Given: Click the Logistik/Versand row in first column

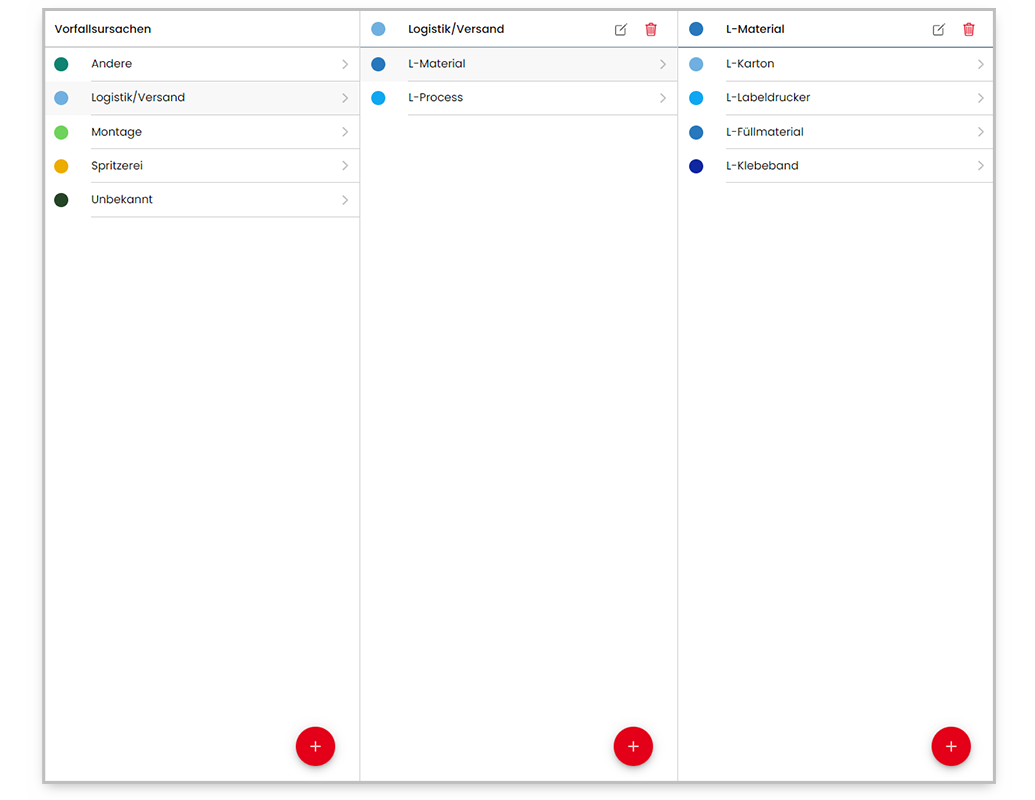Looking at the screenshot, I should point(138,98).
